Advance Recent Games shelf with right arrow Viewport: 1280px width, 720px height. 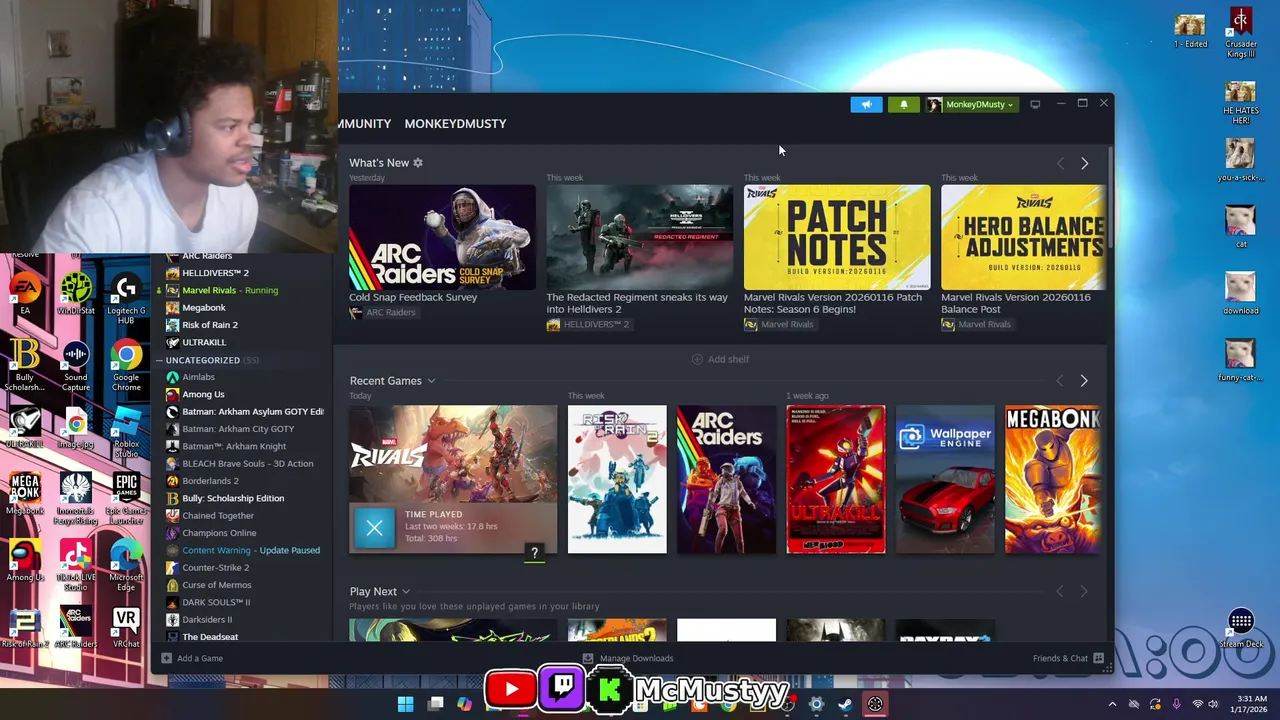[x=1084, y=381]
